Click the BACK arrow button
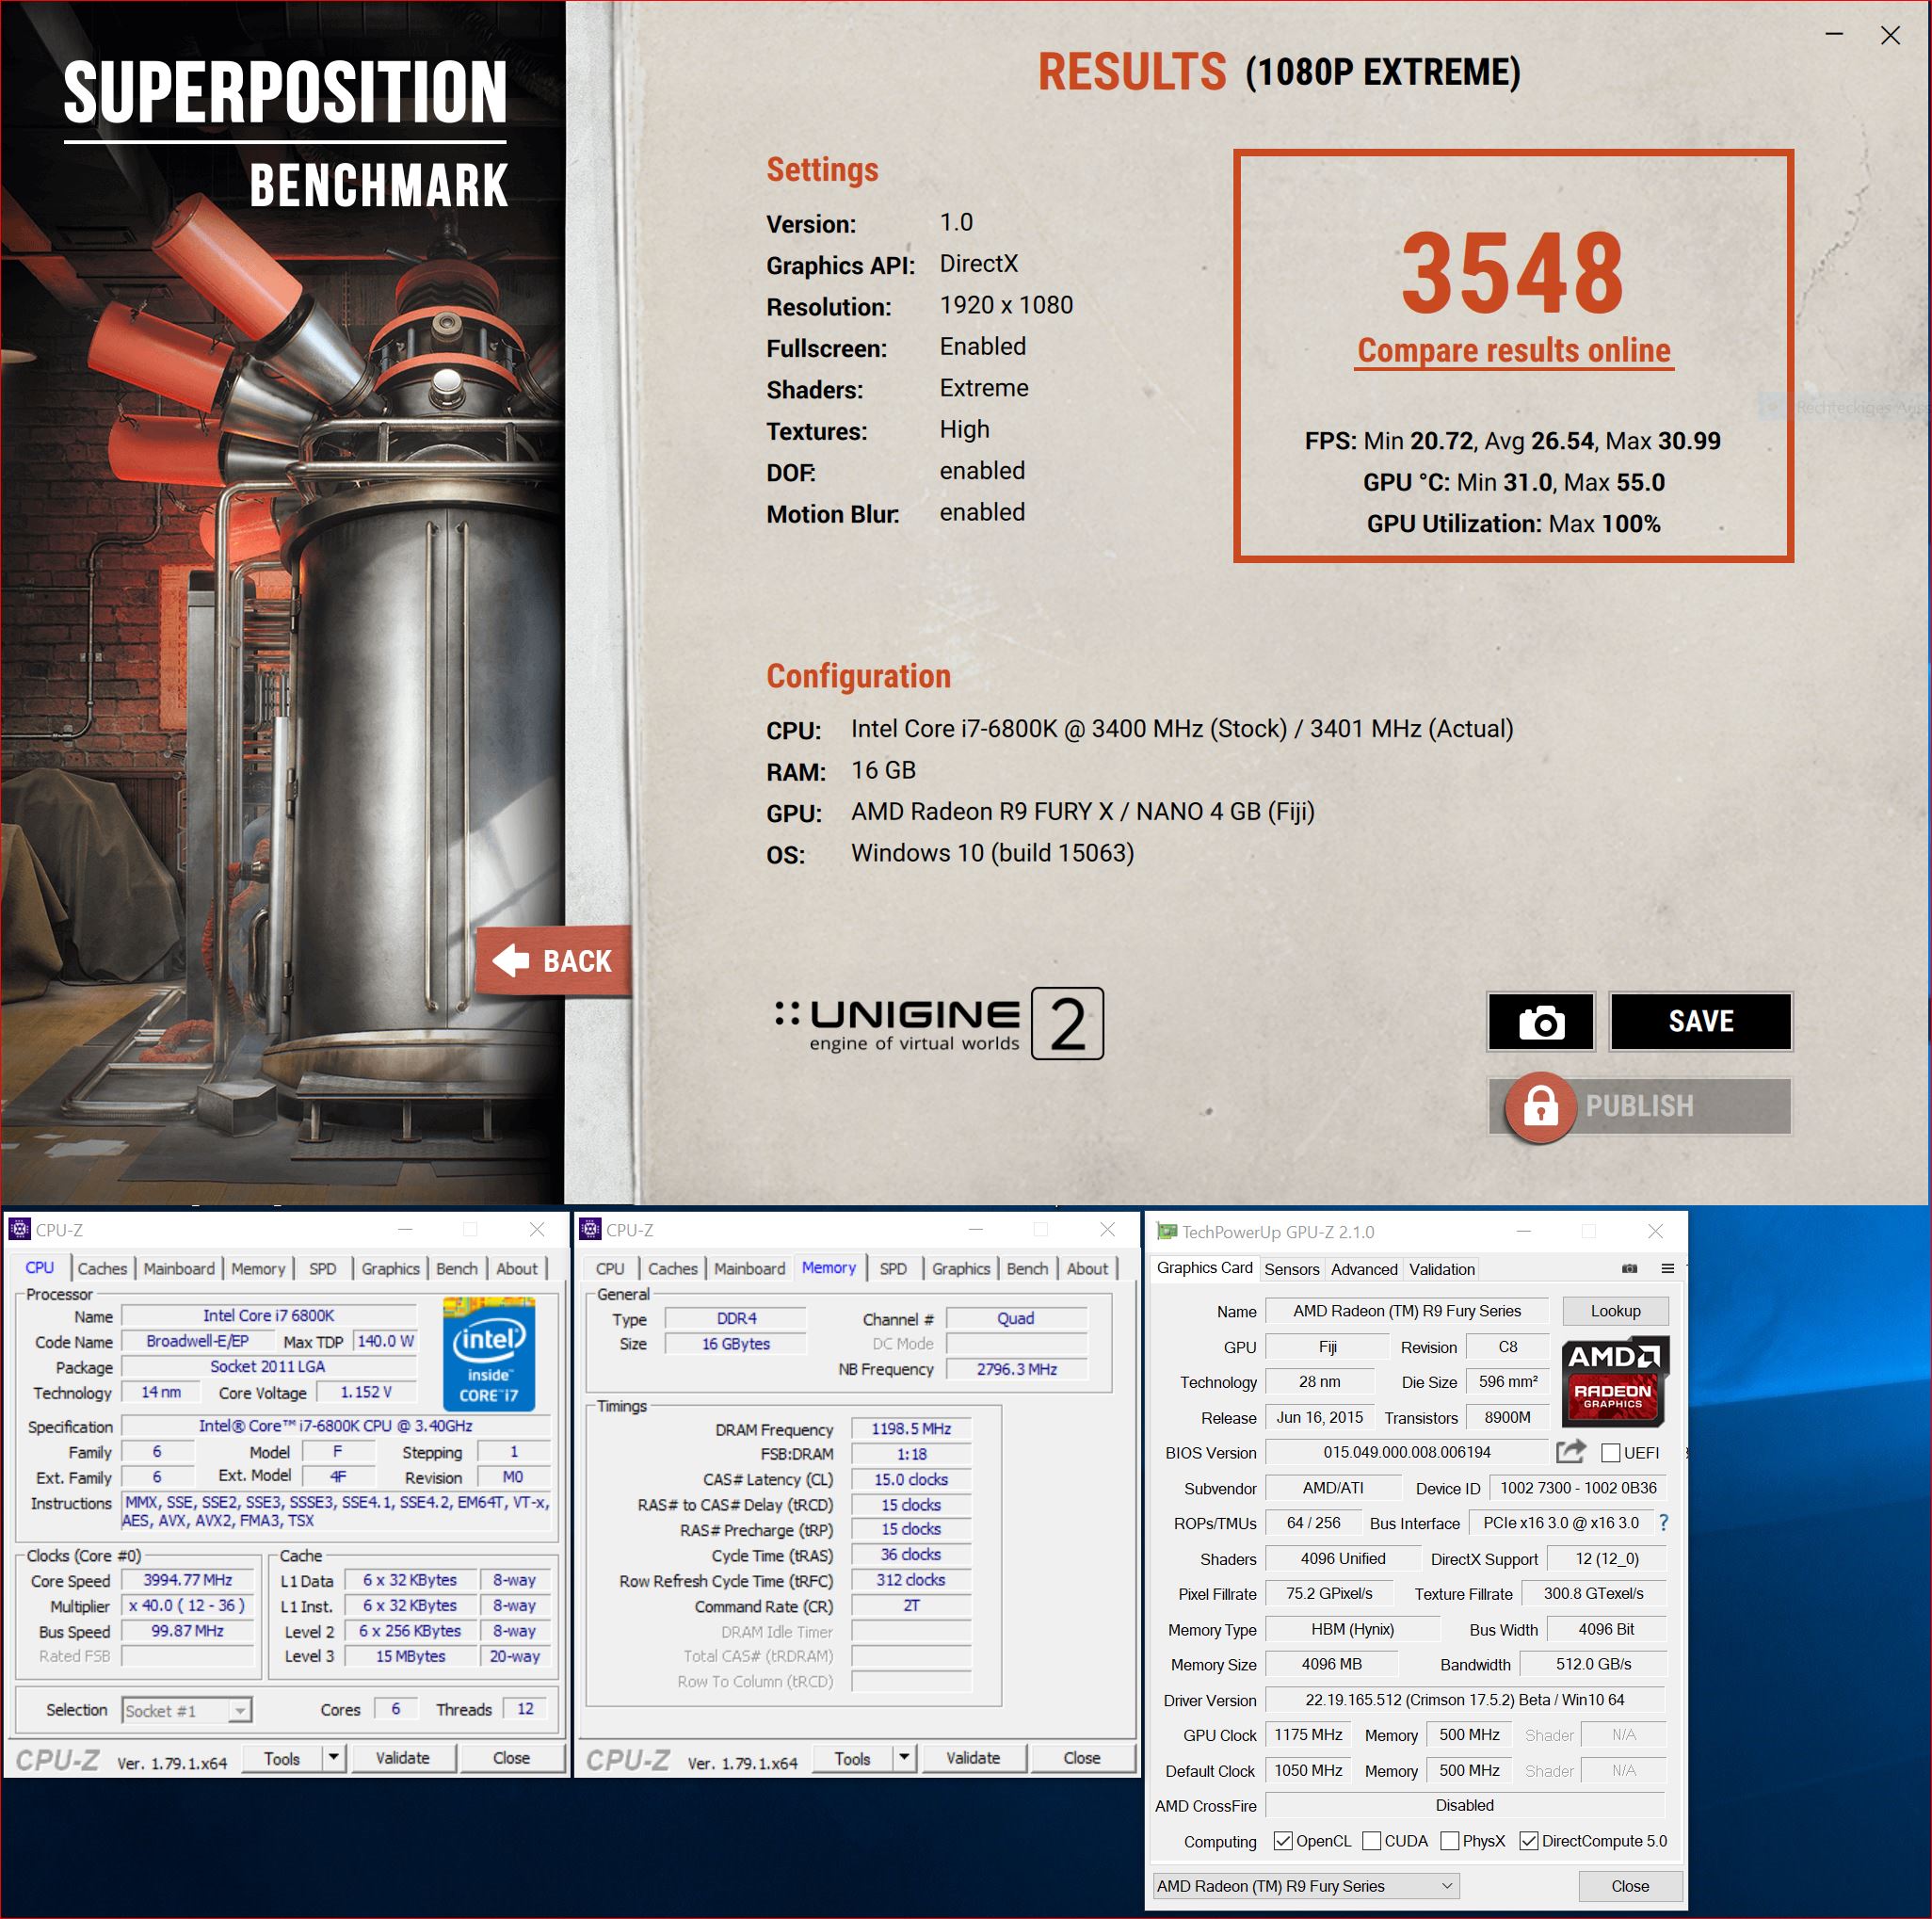Screen dimensions: 1932x1919 [x=553, y=960]
